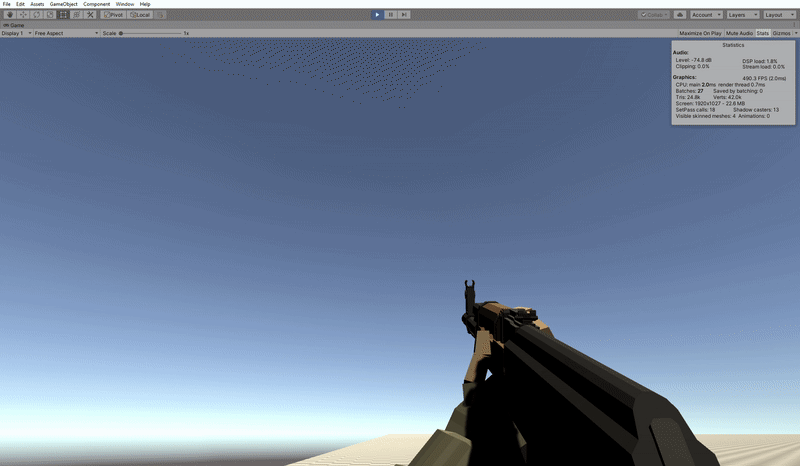The width and height of the screenshot is (800, 466).
Task: Toggle Pivot handle position
Action: click(x=113, y=15)
